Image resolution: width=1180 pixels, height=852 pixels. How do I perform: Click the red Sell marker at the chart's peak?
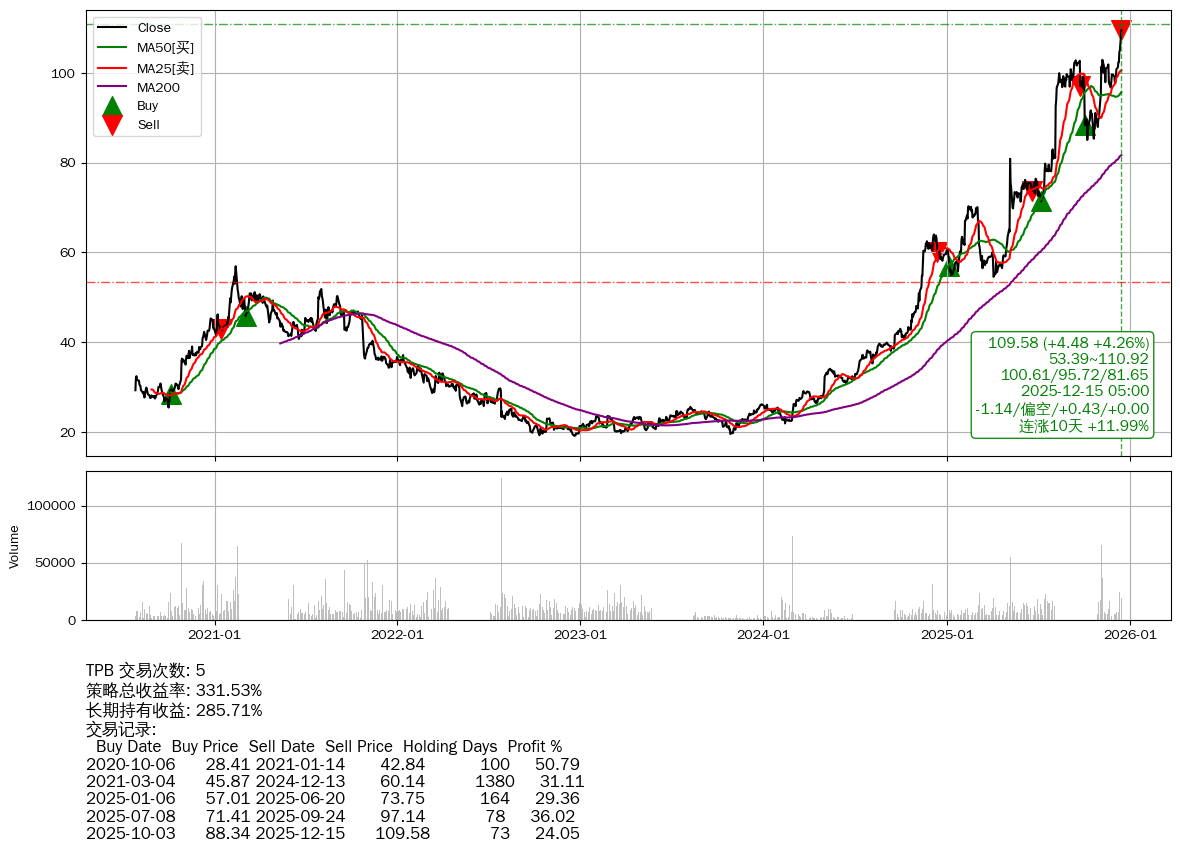tap(1121, 29)
